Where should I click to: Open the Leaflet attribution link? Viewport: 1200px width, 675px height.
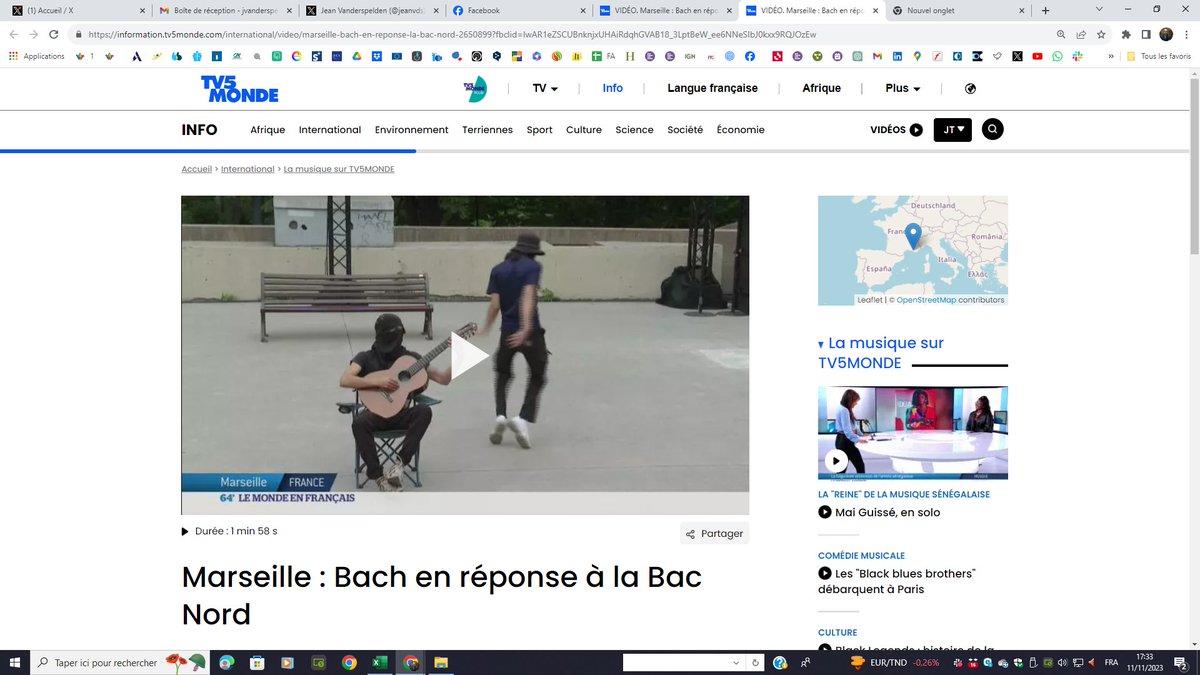click(x=870, y=300)
